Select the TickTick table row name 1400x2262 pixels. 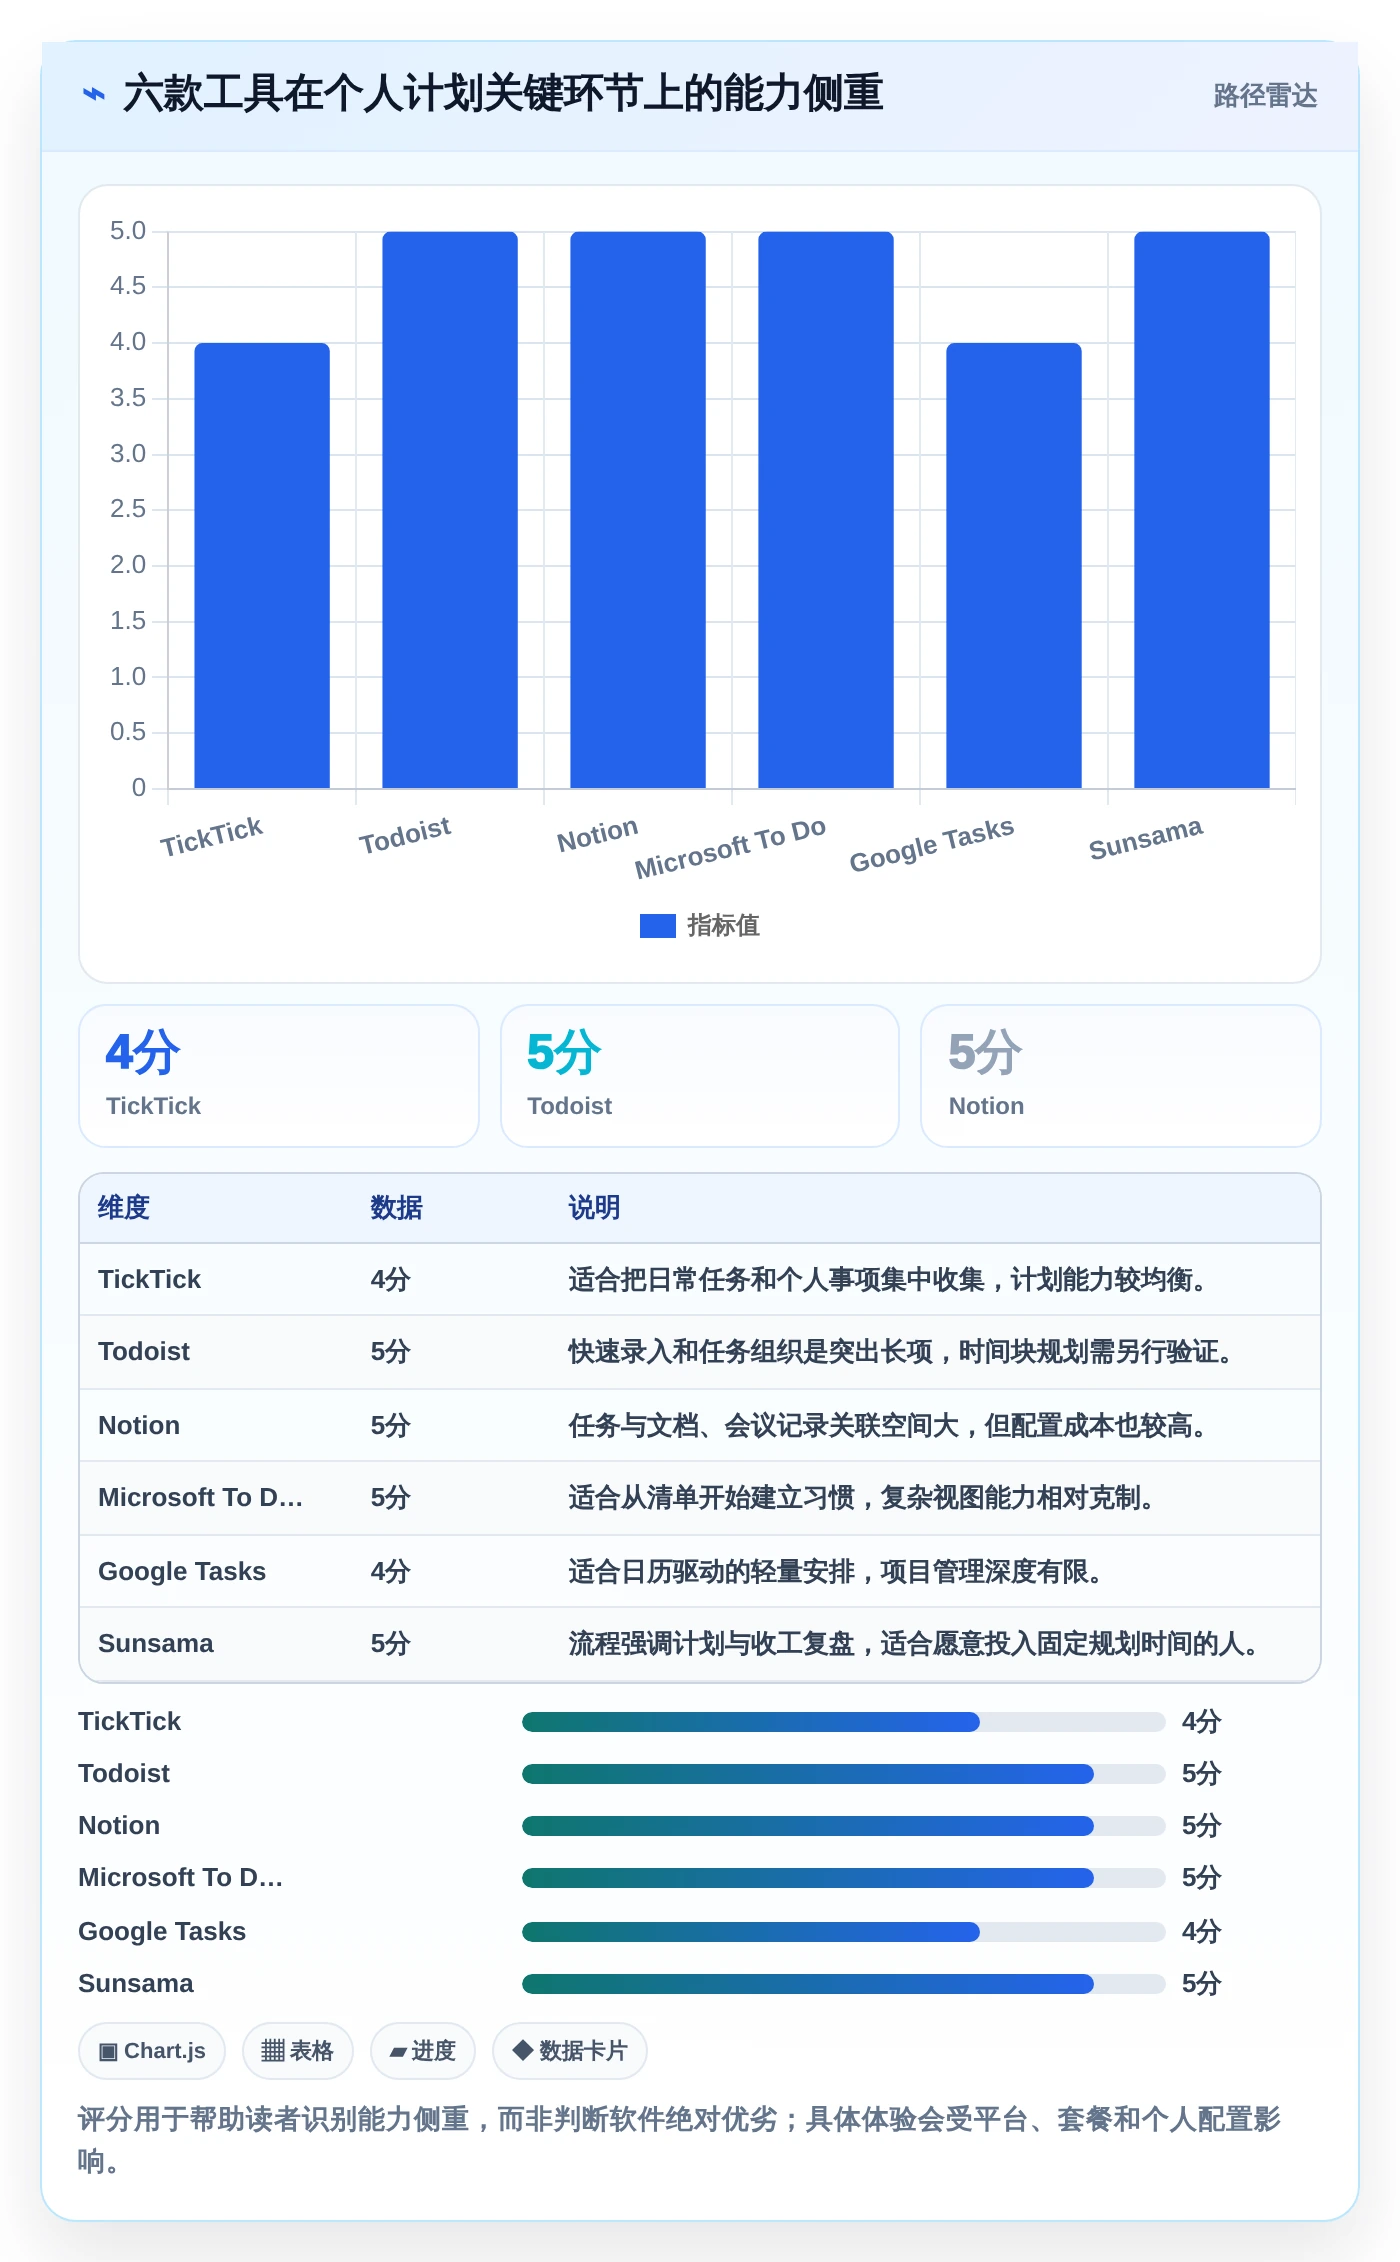coord(150,1280)
